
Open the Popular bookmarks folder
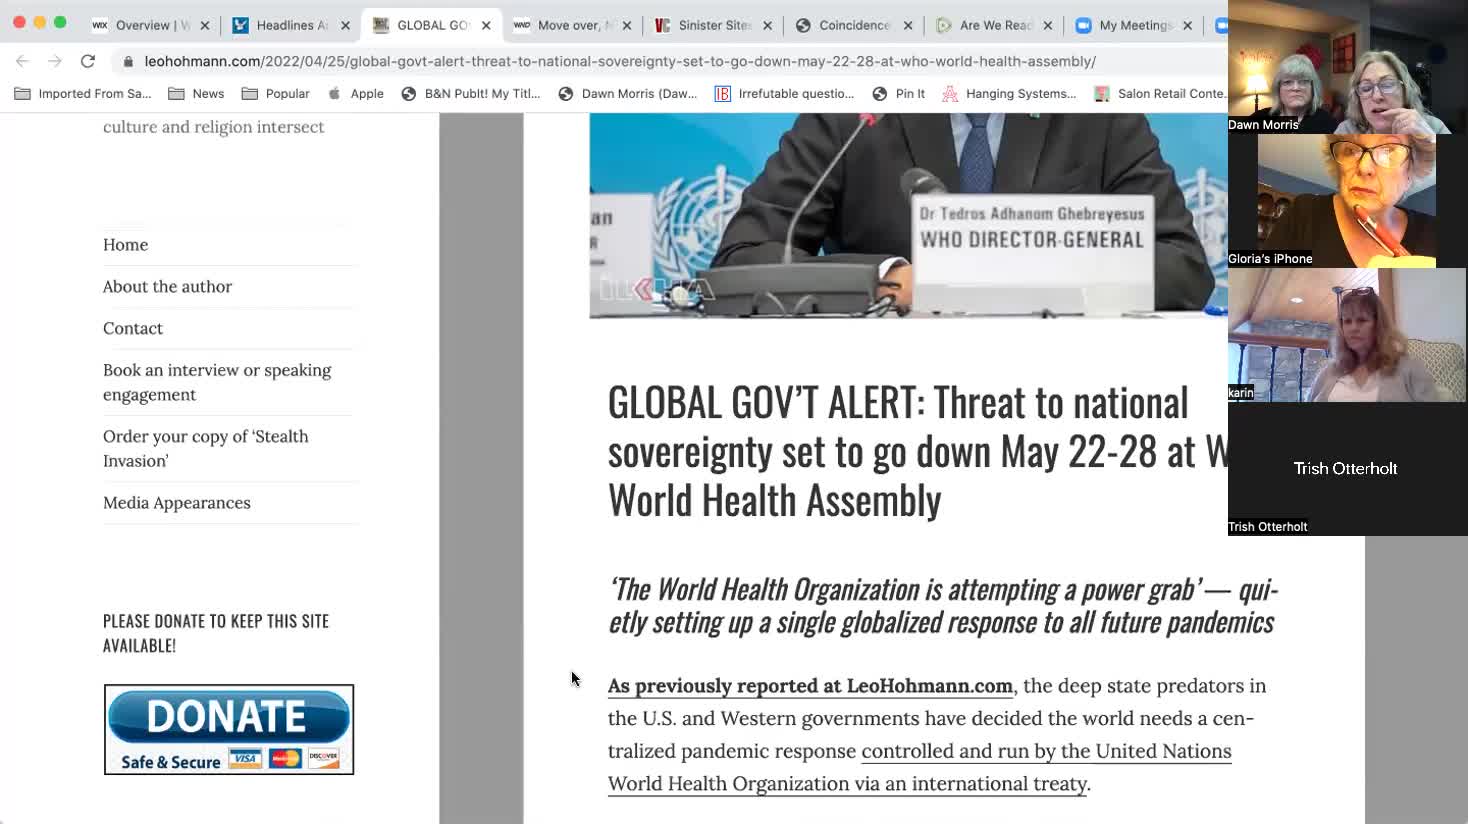pyautogui.click(x=276, y=94)
